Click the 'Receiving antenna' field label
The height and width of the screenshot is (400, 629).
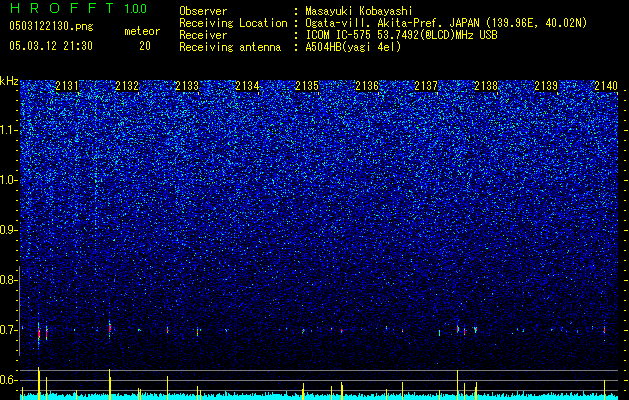(230, 47)
